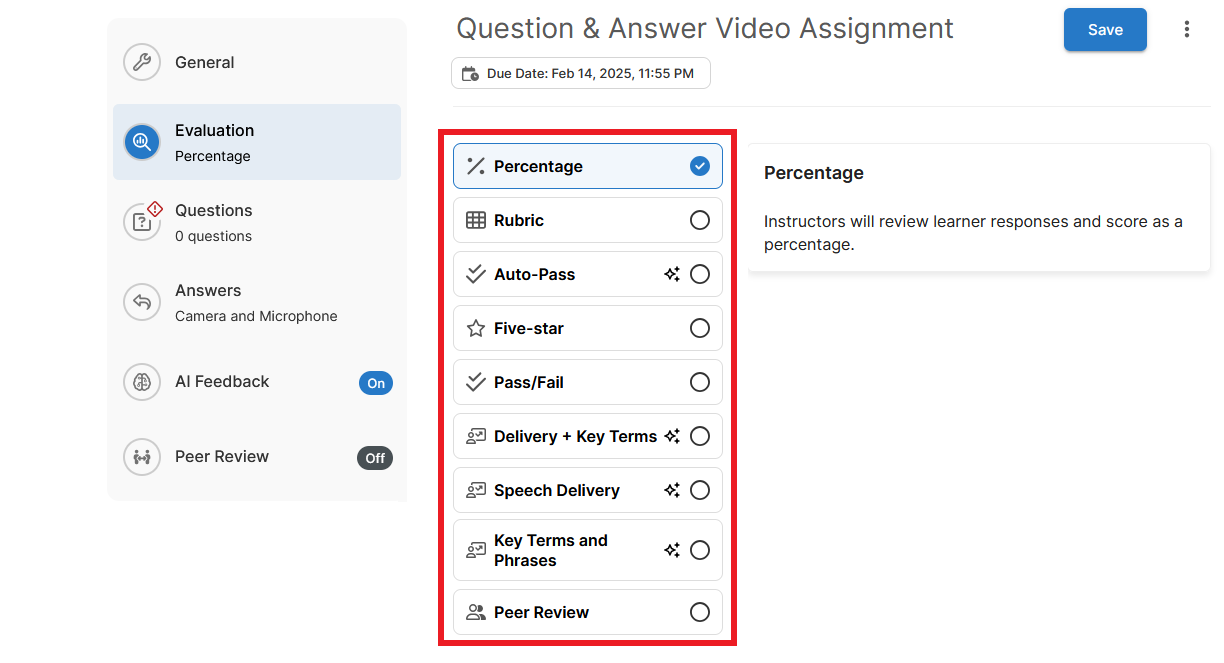Open the Answers tab label
Viewport: 1224px width, 663px height.
(208, 290)
